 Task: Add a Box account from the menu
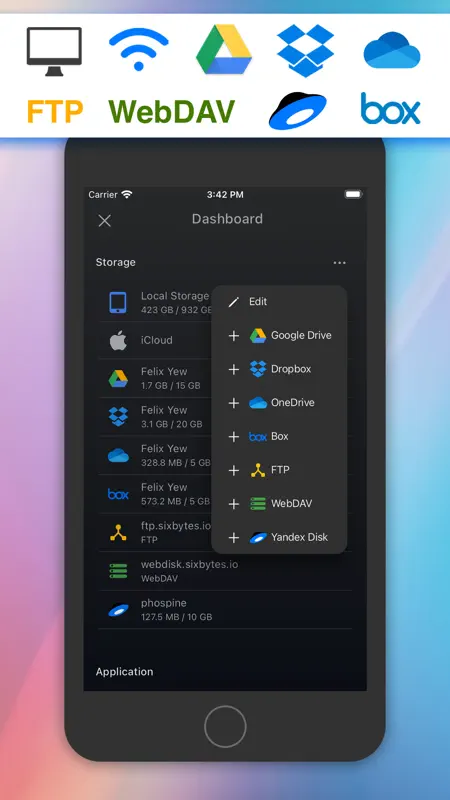click(279, 436)
